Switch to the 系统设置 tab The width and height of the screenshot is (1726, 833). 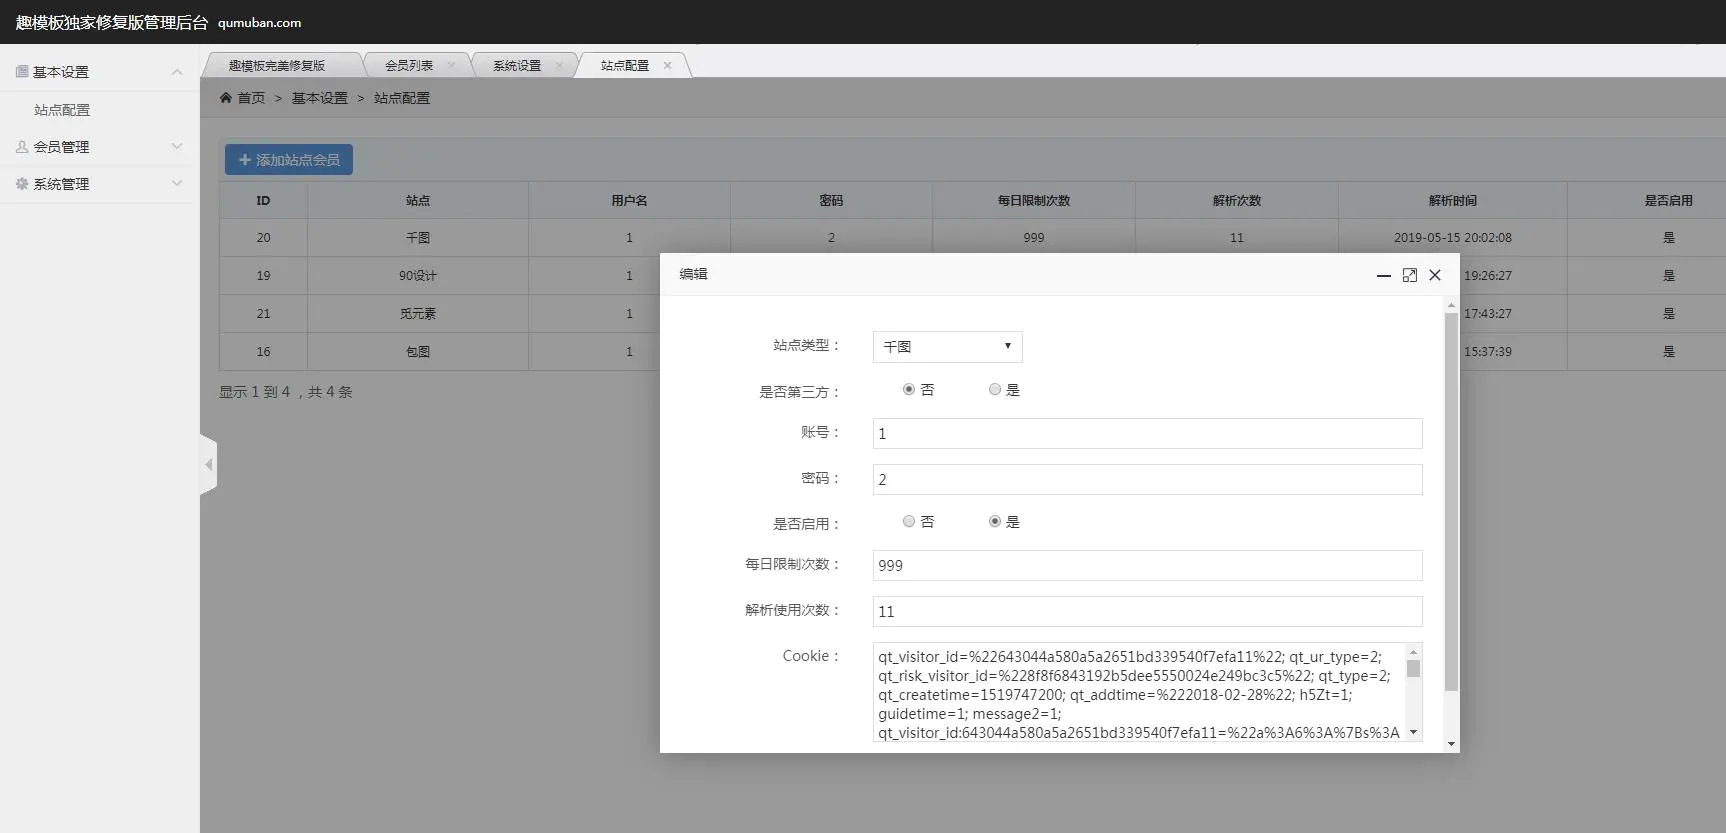(x=517, y=66)
